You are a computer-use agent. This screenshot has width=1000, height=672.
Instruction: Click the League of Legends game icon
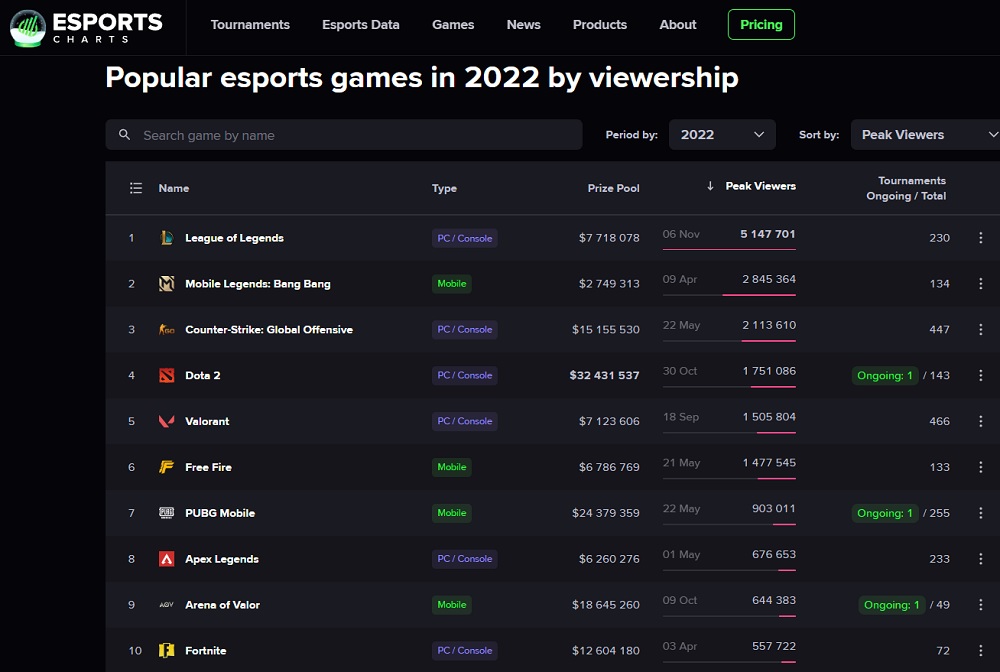pyautogui.click(x=166, y=238)
